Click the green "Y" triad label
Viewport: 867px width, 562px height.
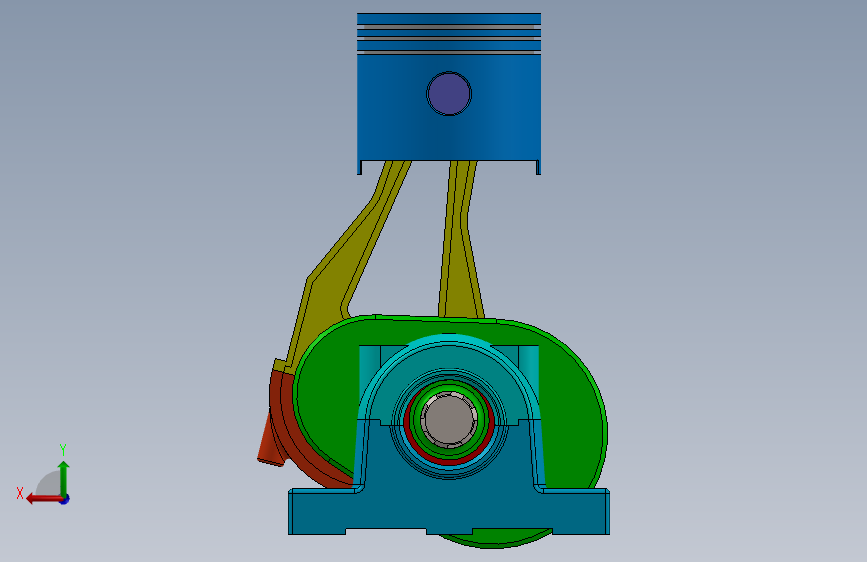click(x=63, y=450)
